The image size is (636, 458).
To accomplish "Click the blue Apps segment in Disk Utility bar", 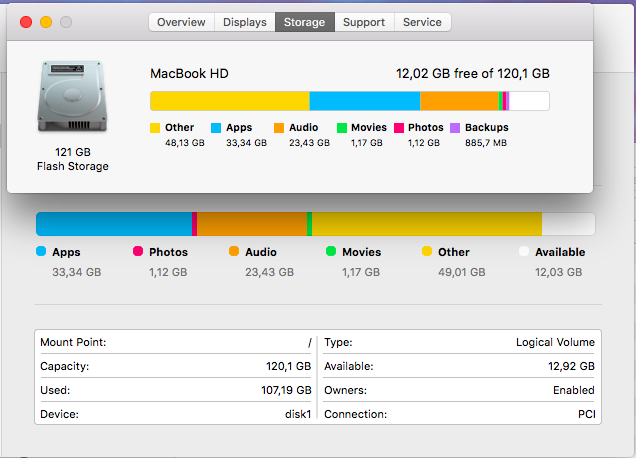I will point(114,224).
